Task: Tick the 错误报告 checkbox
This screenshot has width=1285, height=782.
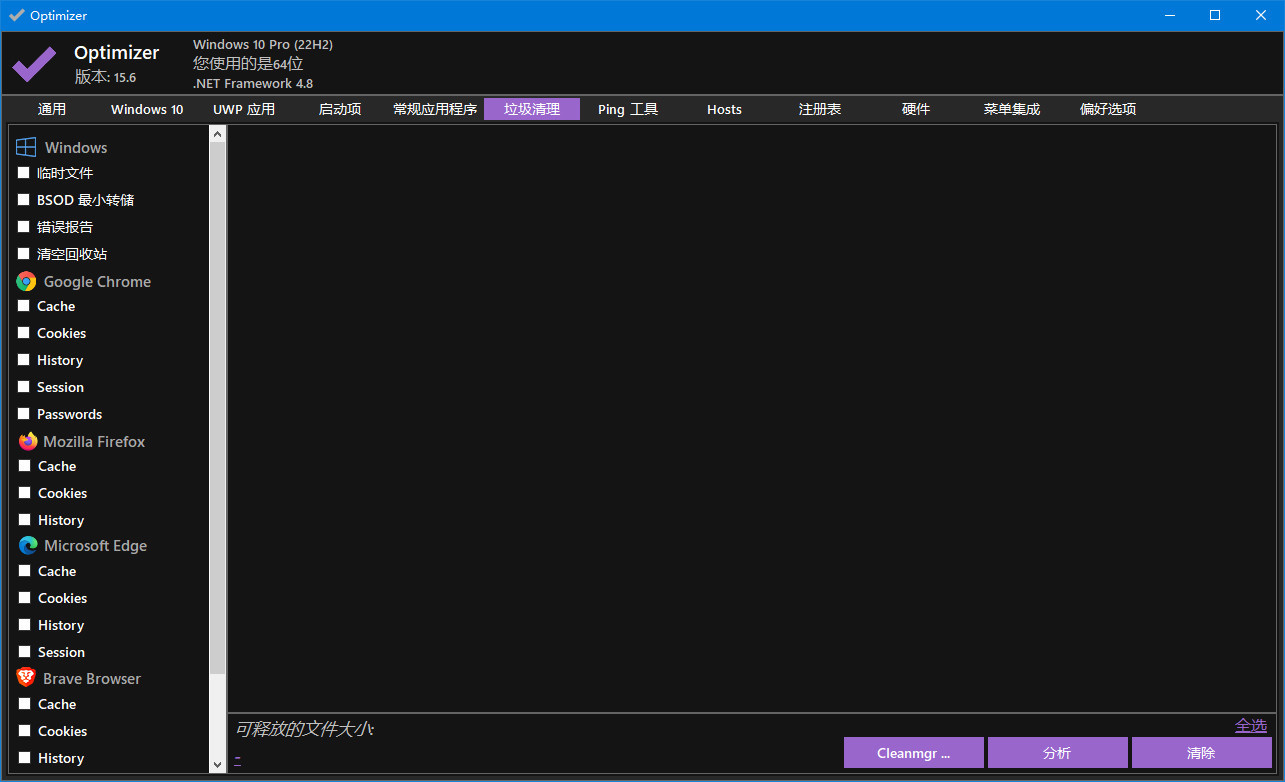Action: coord(24,226)
